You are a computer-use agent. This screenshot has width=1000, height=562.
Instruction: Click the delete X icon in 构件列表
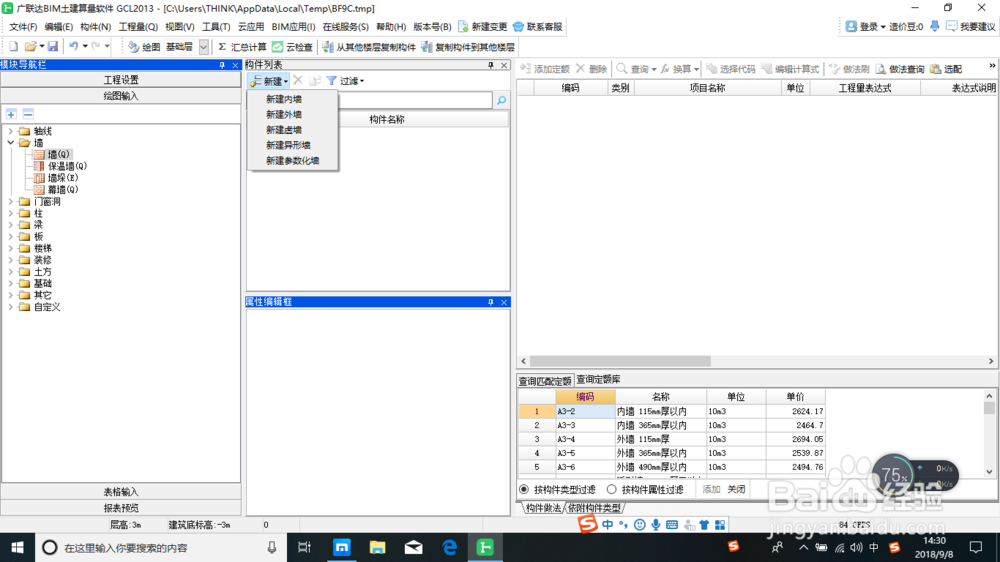pyautogui.click(x=298, y=81)
